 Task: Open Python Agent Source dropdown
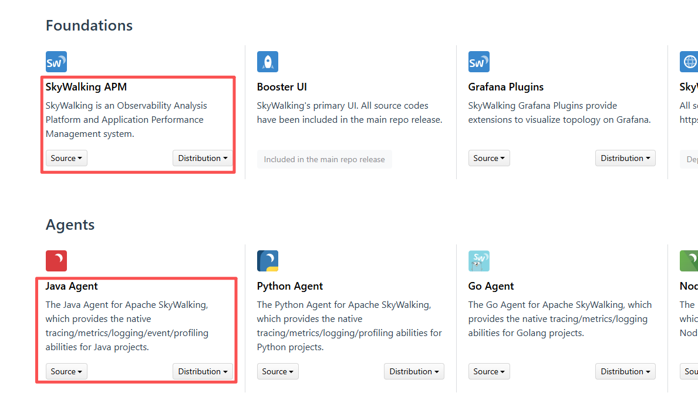click(278, 371)
